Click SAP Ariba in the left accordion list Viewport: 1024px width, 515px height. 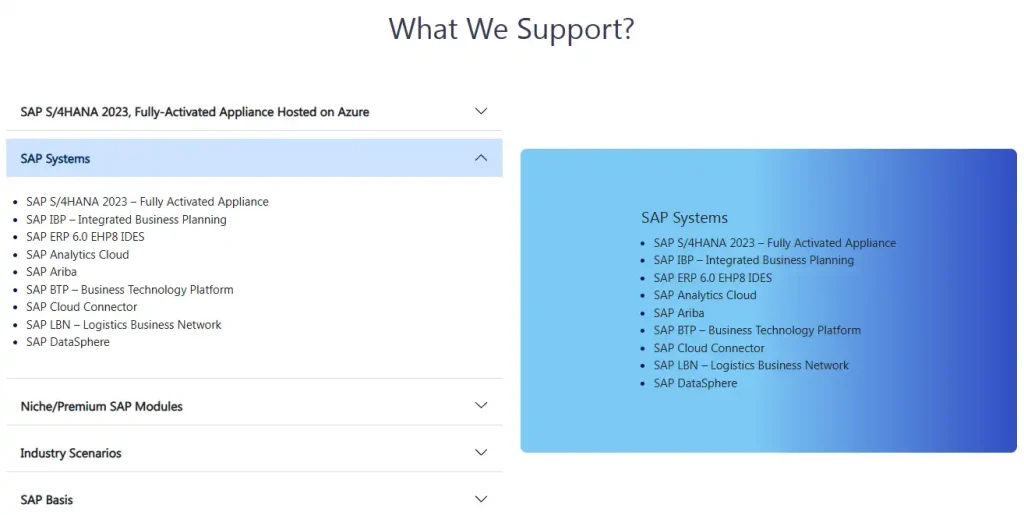[x=52, y=272]
